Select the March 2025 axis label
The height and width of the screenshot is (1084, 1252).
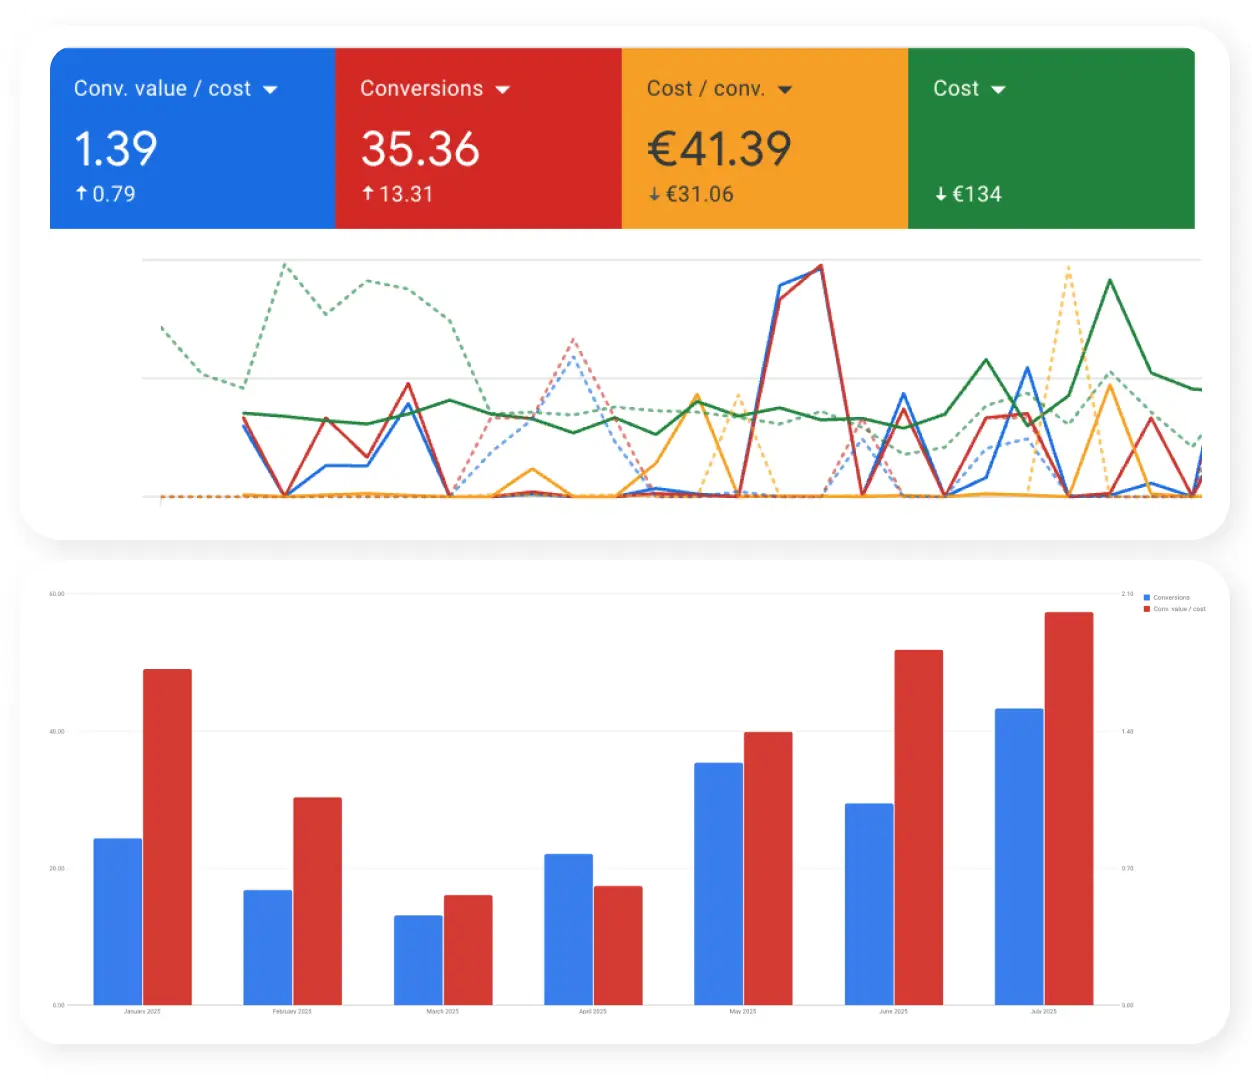tap(442, 1012)
